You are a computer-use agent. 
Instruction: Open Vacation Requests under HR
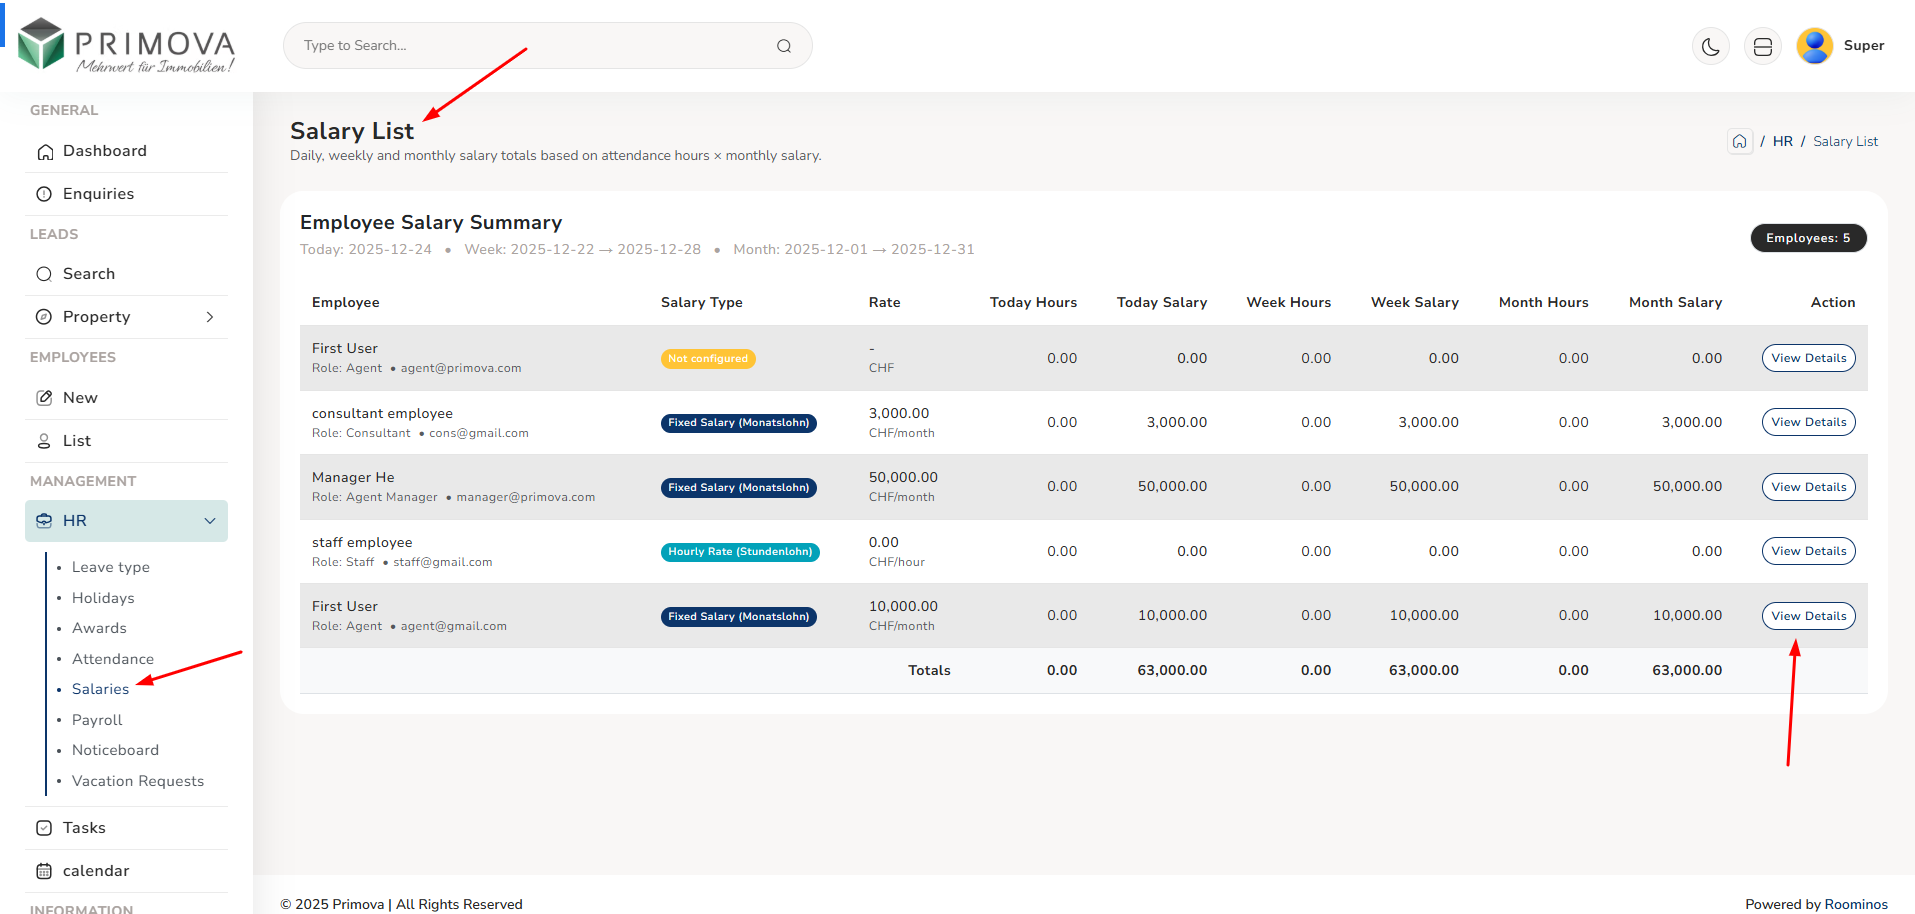click(x=138, y=781)
